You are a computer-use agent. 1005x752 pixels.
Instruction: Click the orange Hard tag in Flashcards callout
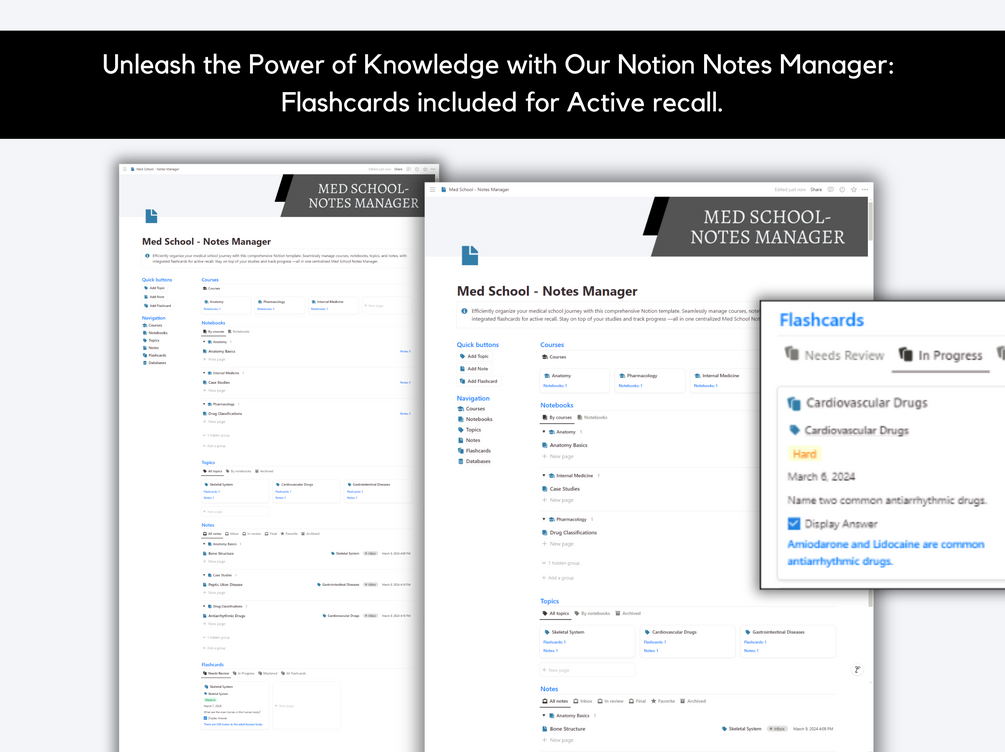(x=804, y=454)
